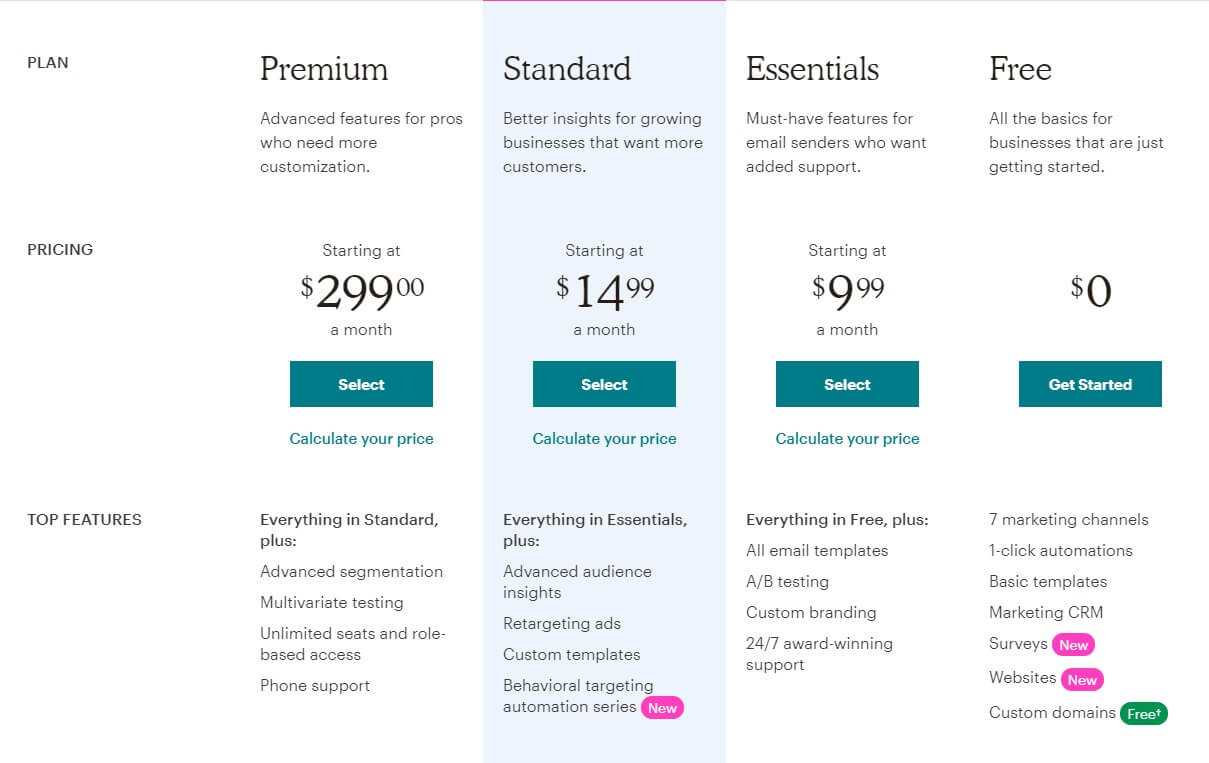Click the Standard plan heading
The image size is (1209, 763).
pyautogui.click(x=567, y=69)
